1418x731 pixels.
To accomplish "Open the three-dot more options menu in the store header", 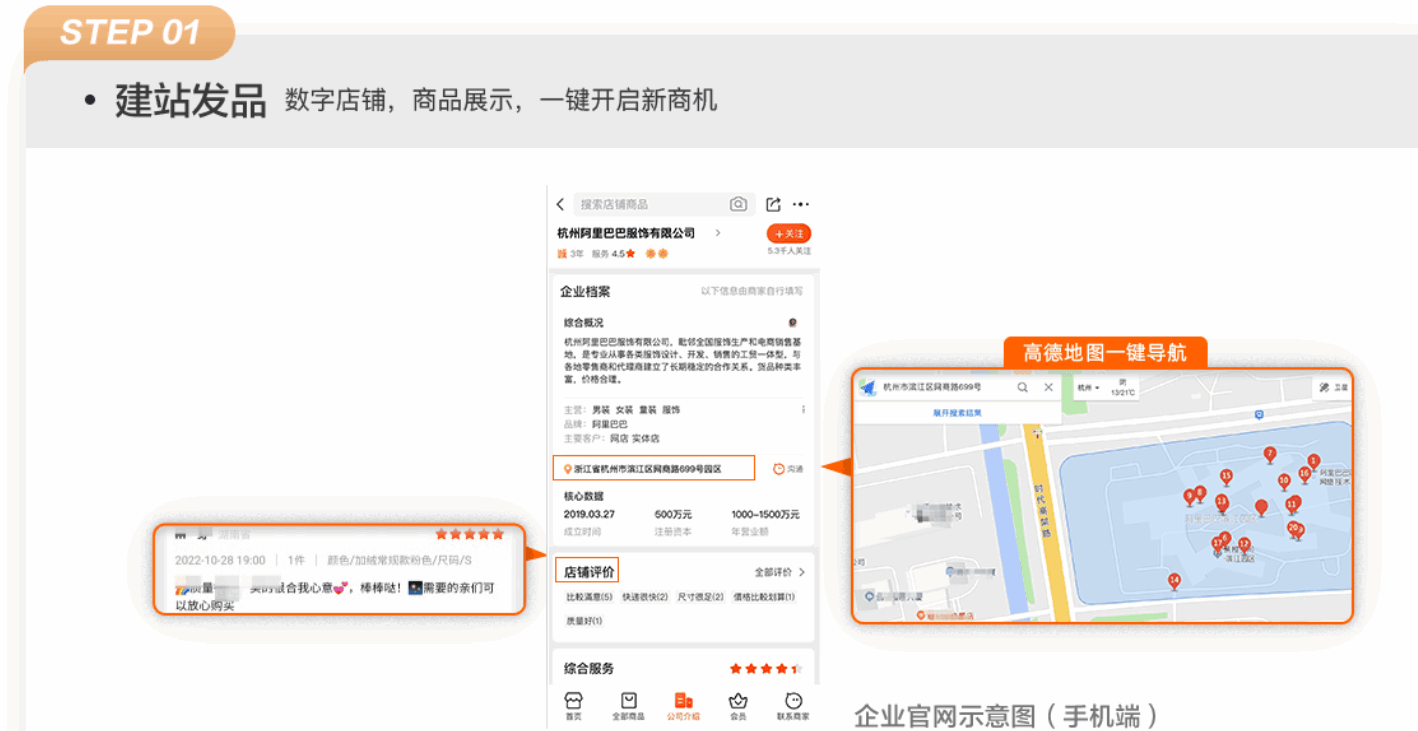I will click(x=800, y=204).
